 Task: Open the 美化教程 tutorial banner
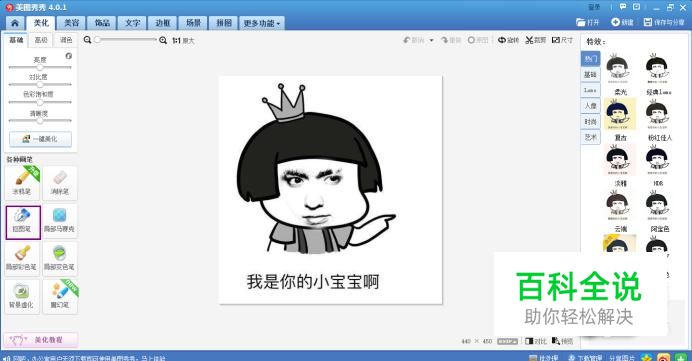tap(41, 340)
